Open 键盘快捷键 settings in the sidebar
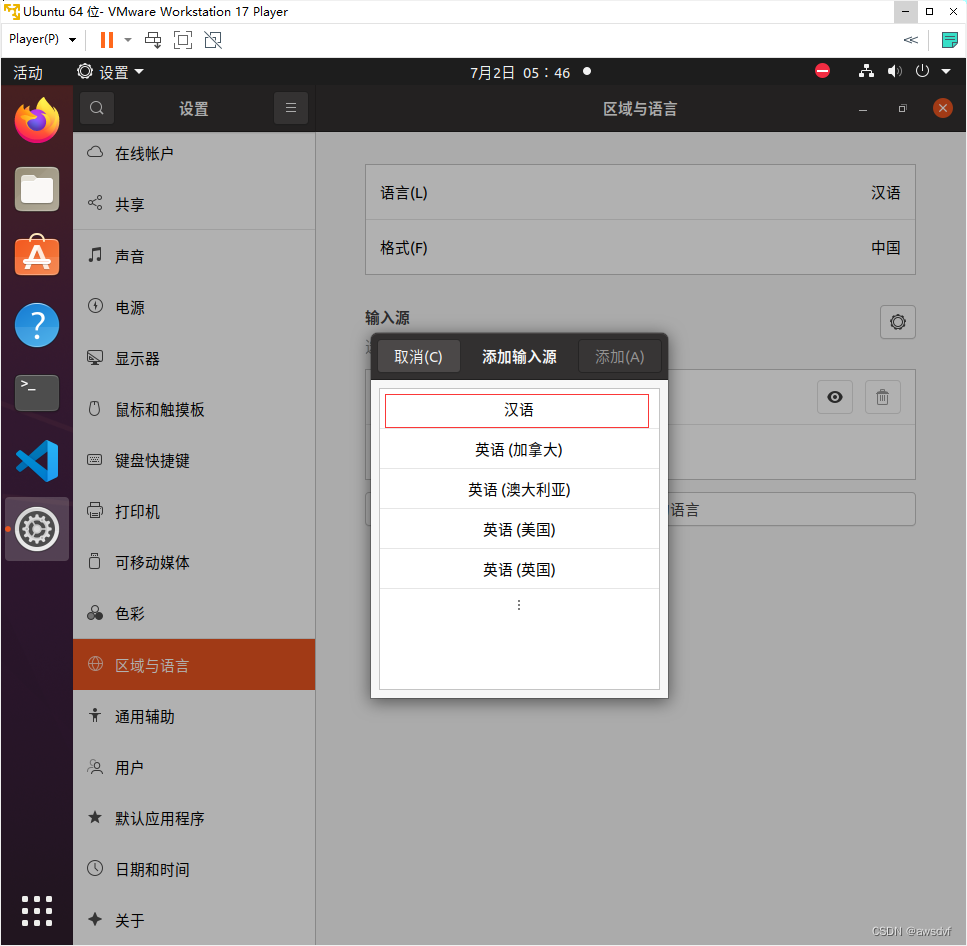 (x=194, y=461)
